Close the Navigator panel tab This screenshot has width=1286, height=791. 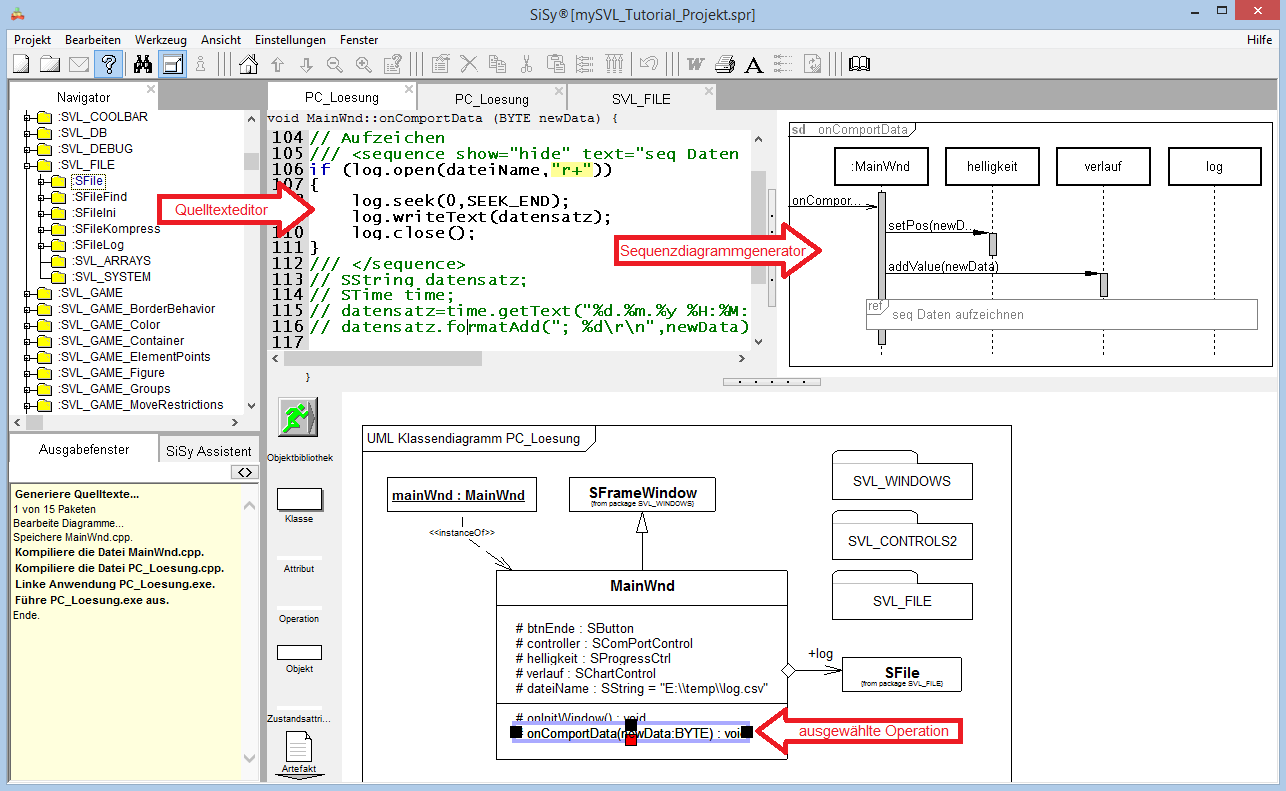(x=151, y=90)
